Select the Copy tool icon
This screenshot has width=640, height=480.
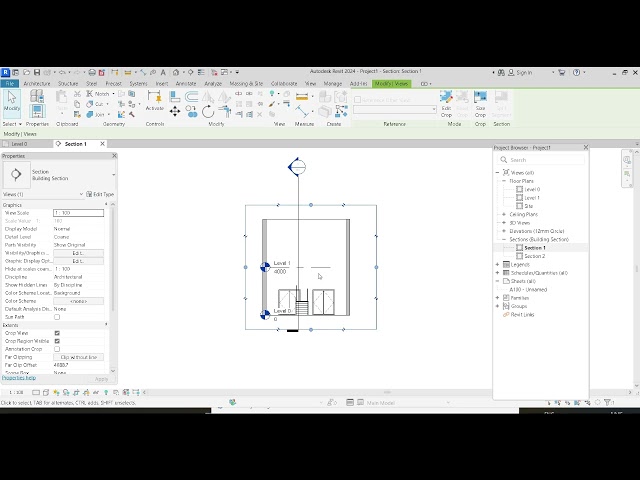point(191,111)
